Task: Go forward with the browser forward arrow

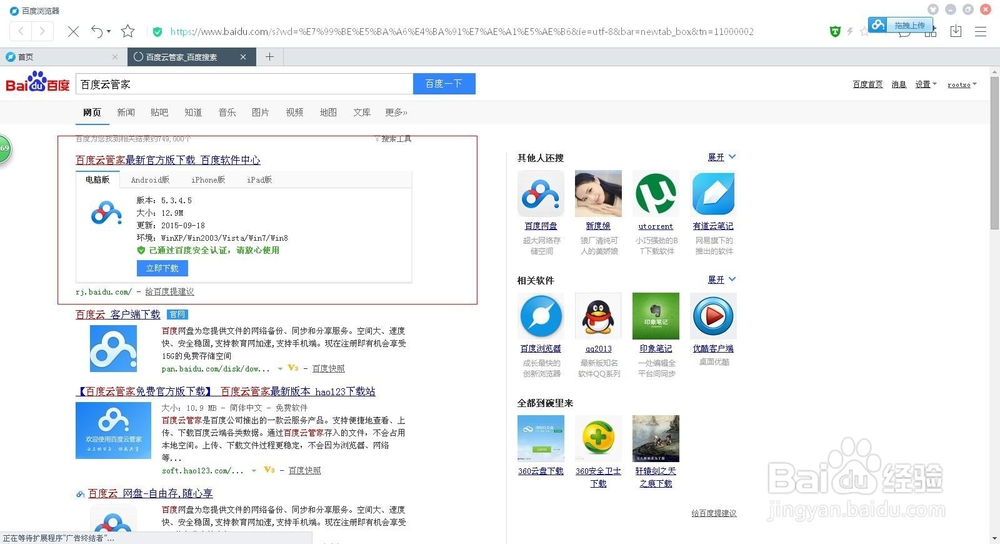Action: pos(42,31)
